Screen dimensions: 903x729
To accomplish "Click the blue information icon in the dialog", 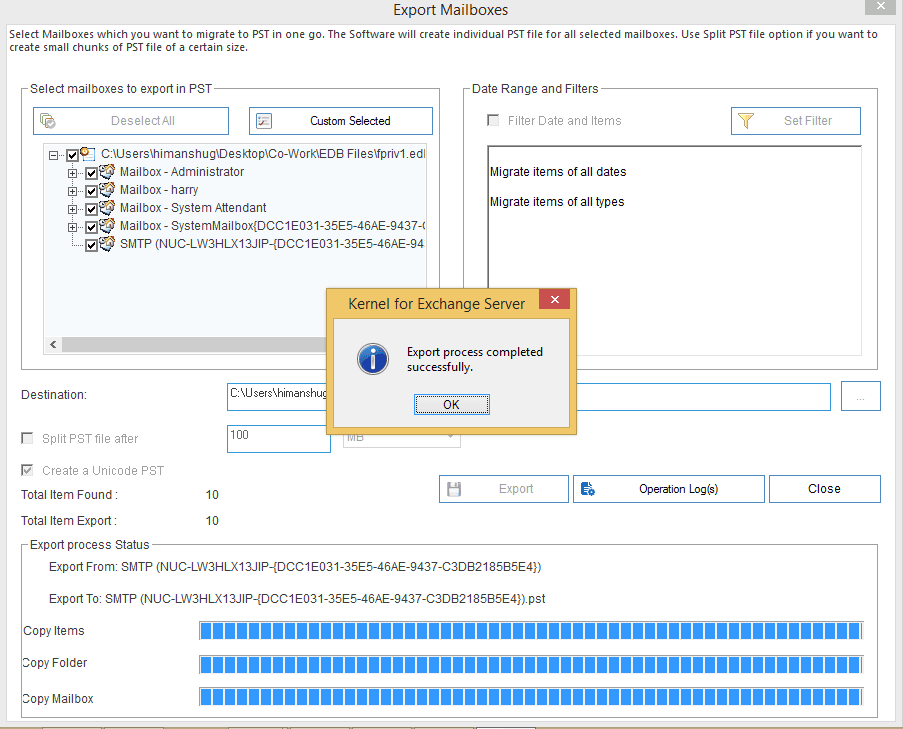I will coord(373,359).
